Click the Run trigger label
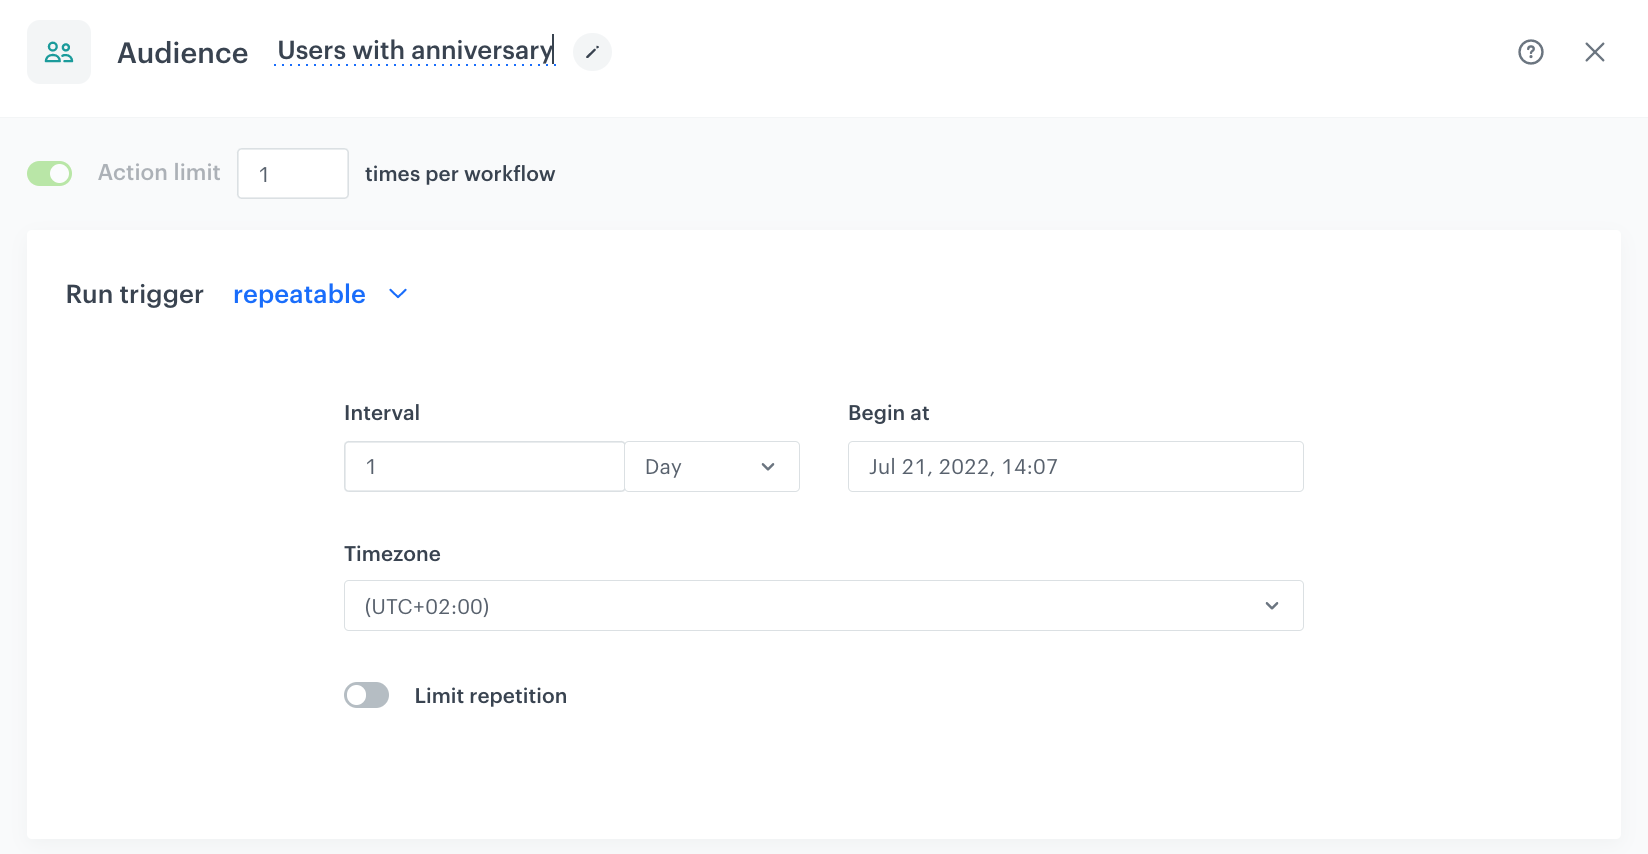Viewport: 1648px width, 854px height. coord(135,294)
